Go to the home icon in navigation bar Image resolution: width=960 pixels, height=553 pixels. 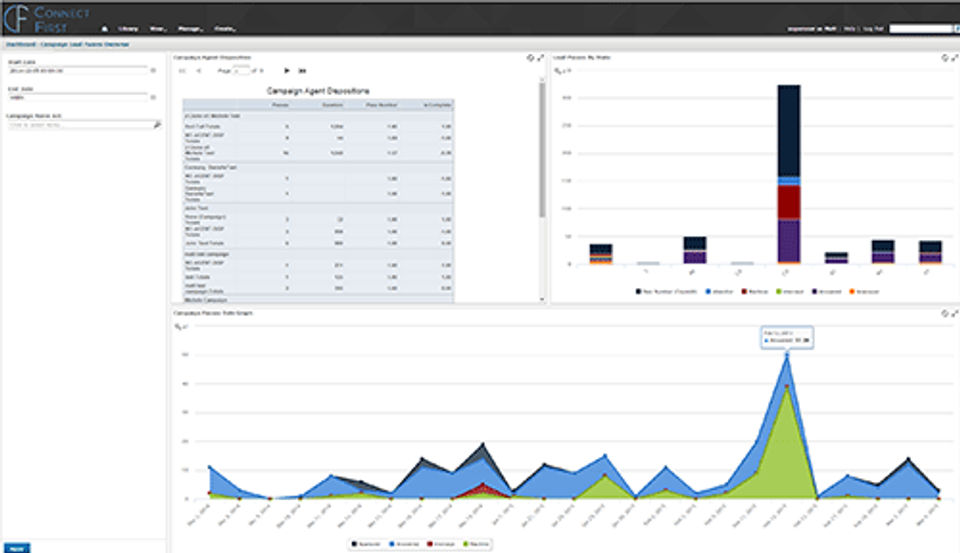[105, 29]
